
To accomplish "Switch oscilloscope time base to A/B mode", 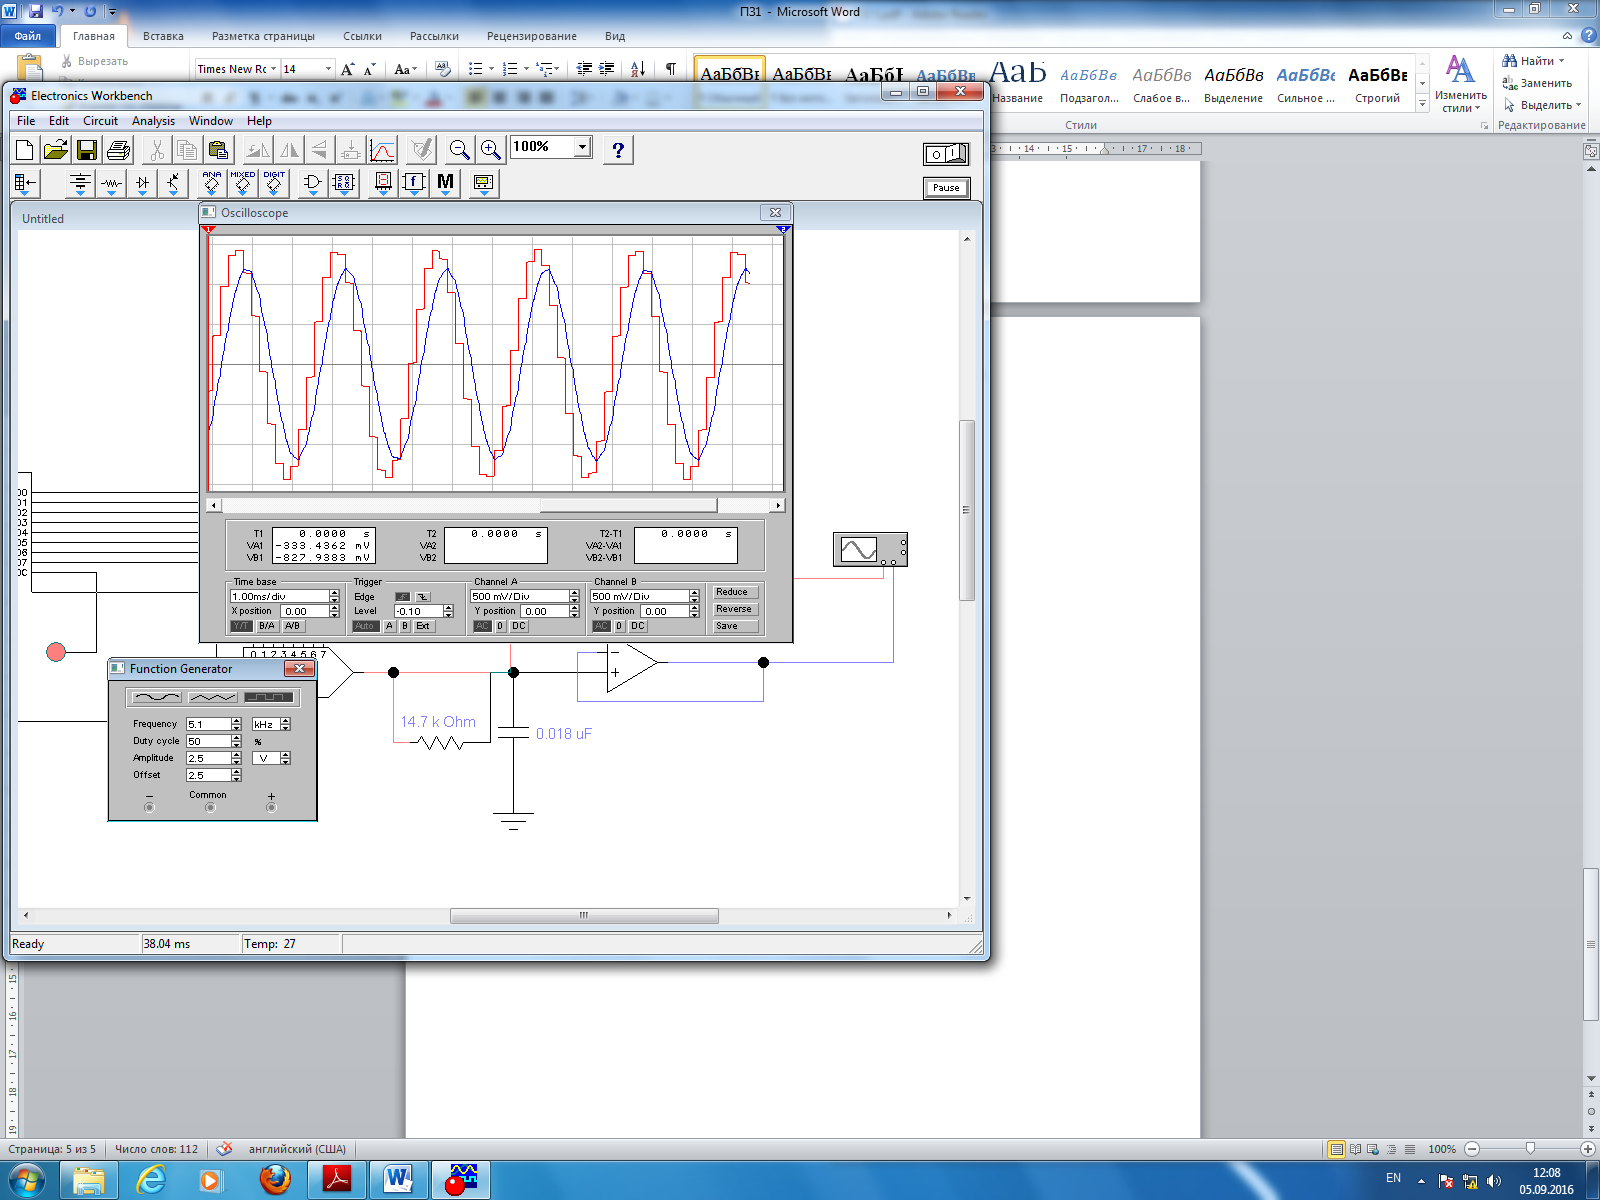I will click(x=292, y=626).
